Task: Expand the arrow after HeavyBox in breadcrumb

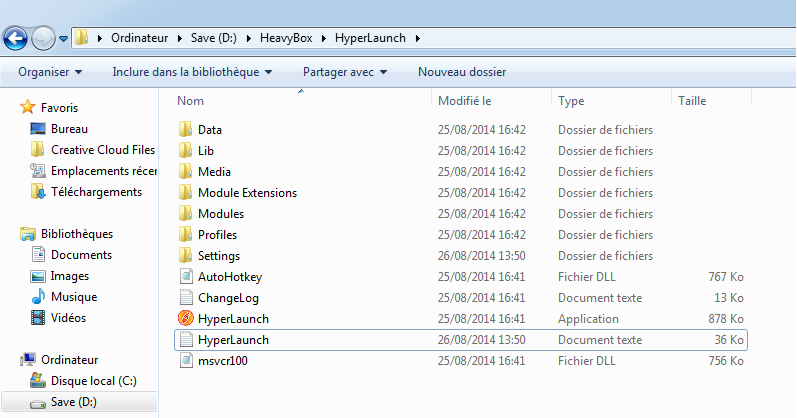Action: point(324,39)
